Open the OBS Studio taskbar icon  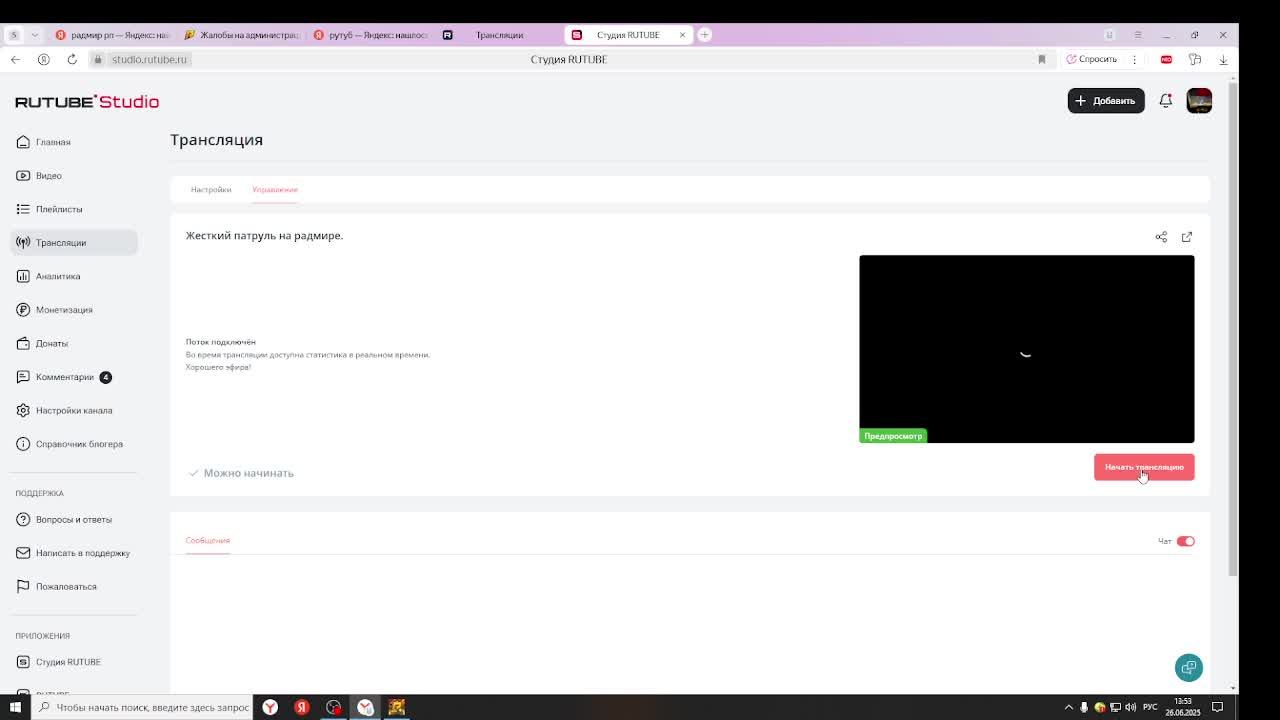333,707
